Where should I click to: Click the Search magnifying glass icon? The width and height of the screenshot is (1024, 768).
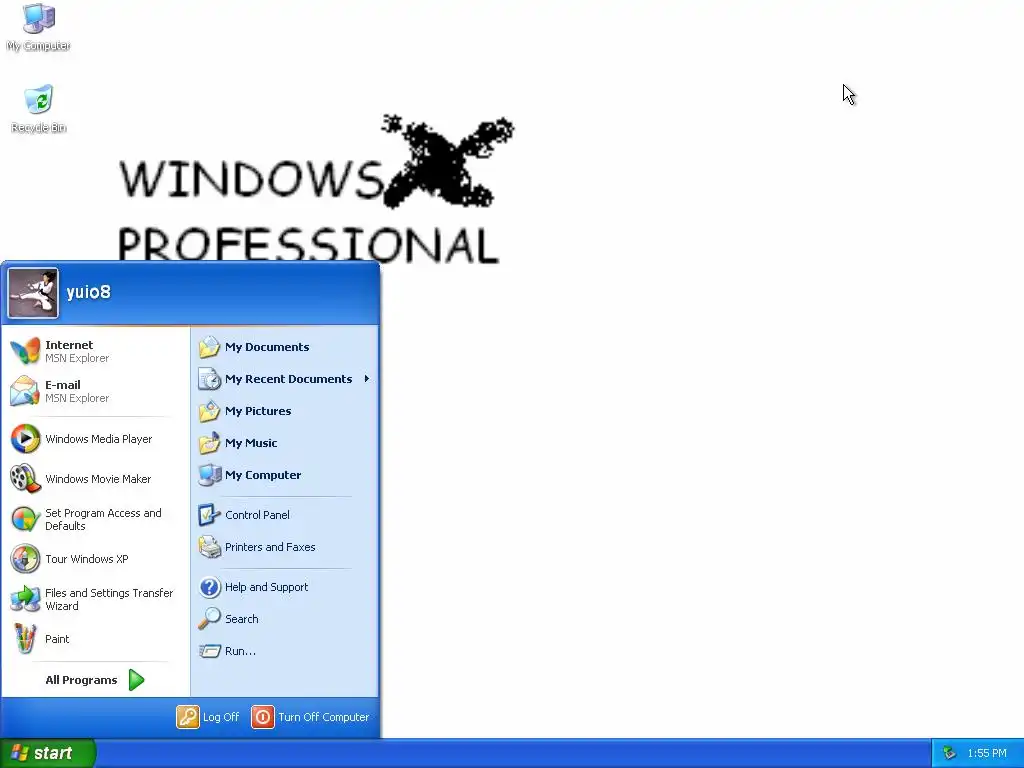210,618
